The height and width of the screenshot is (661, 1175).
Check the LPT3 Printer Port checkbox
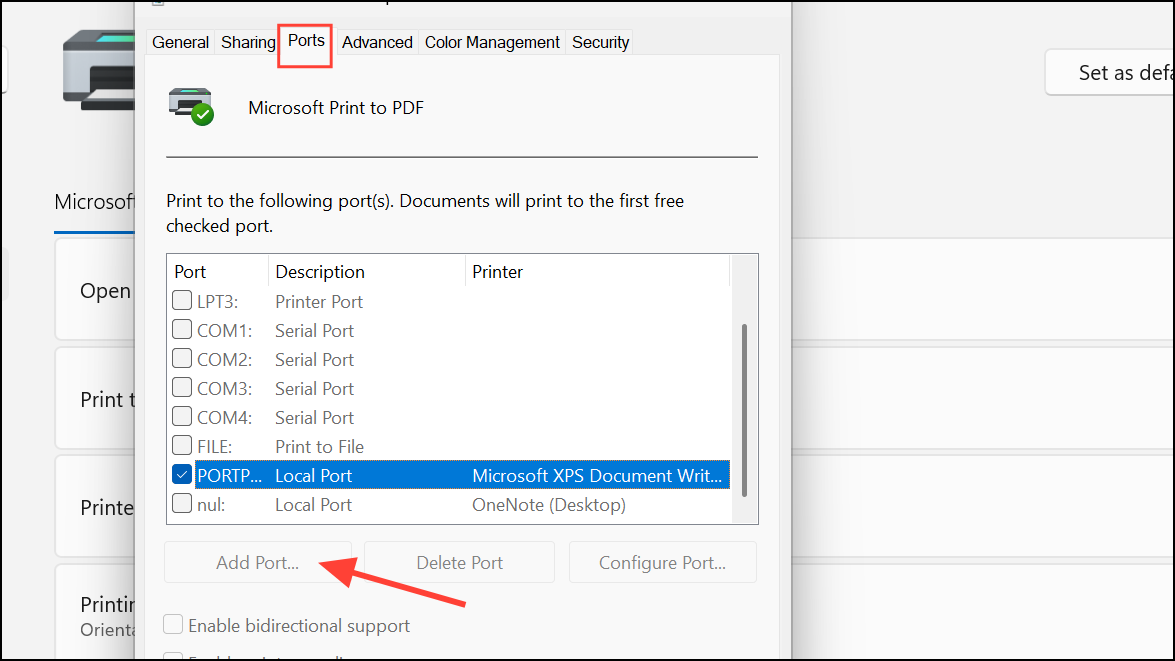tap(181, 301)
